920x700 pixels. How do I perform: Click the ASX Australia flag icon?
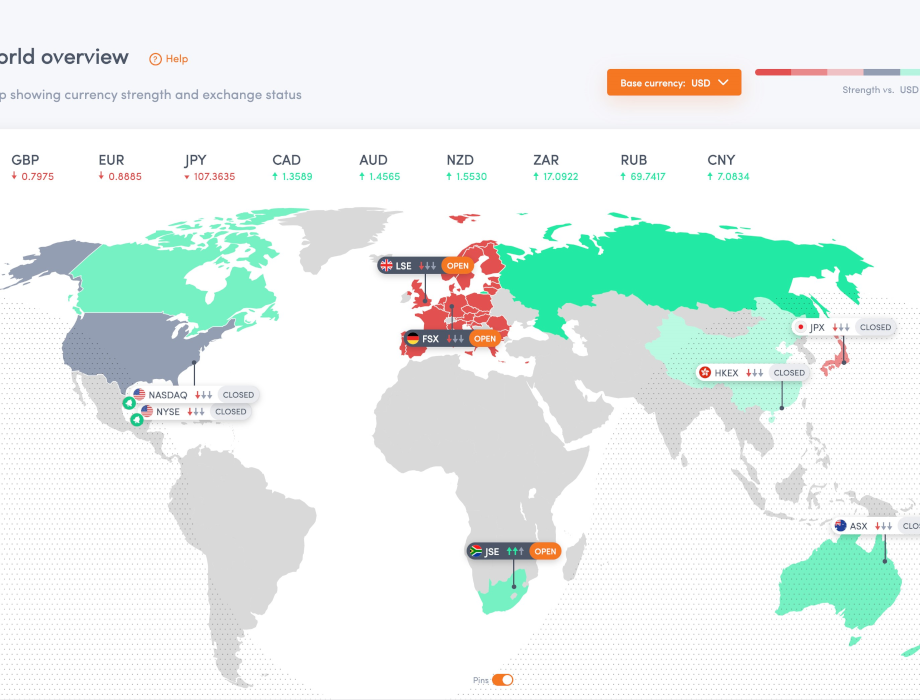click(x=840, y=526)
